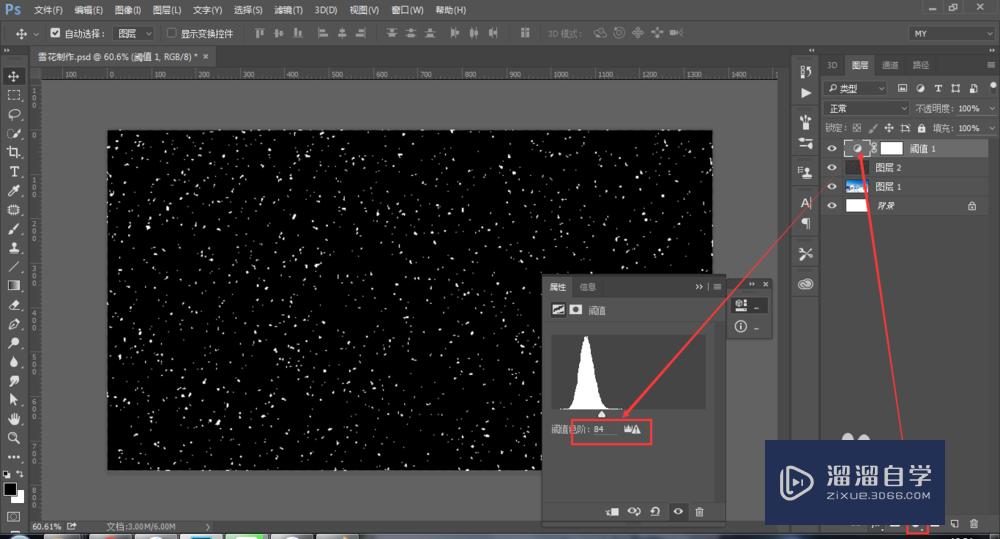Viewport: 1000px width, 539px height.
Task: Click the histogram calculate warning icon
Action: click(x=632, y=429)
